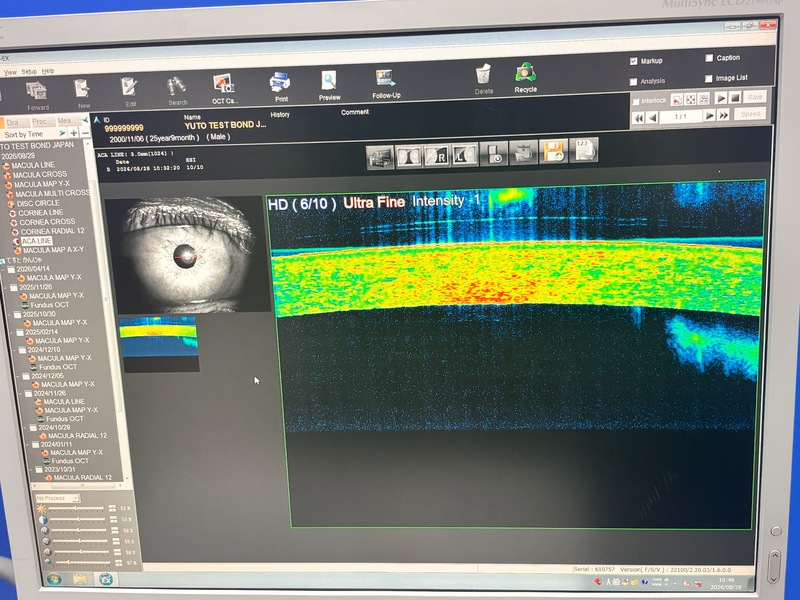Screen dimensions: 800x600
Task: Show the left eye L view
Action: coord(464,155)
